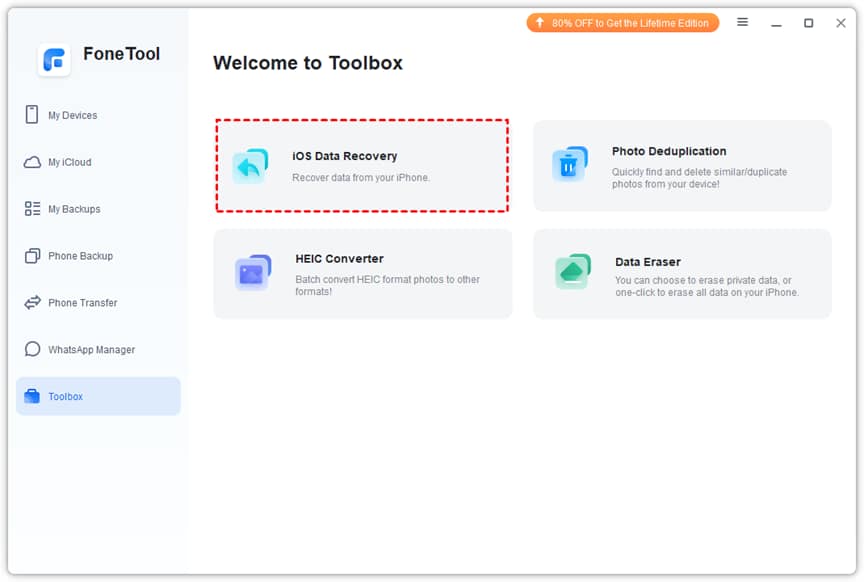Viewport: 864px width, 582px height.
Task: Click the iOS Data Recovery arrow icon
Action: click(250, 166)
